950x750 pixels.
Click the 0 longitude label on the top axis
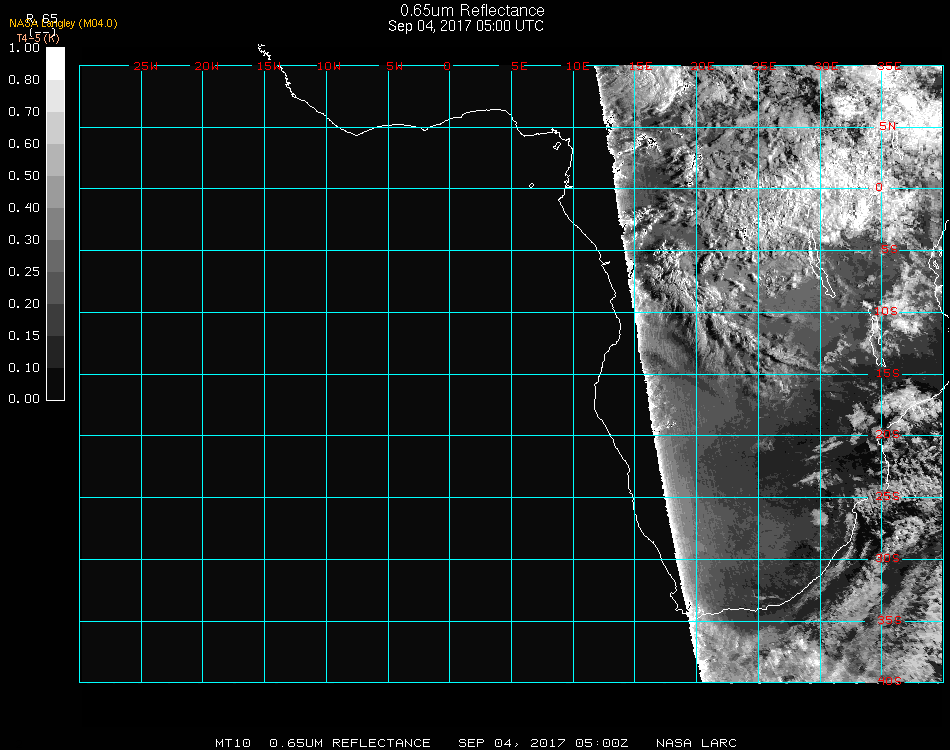(447, 66)
